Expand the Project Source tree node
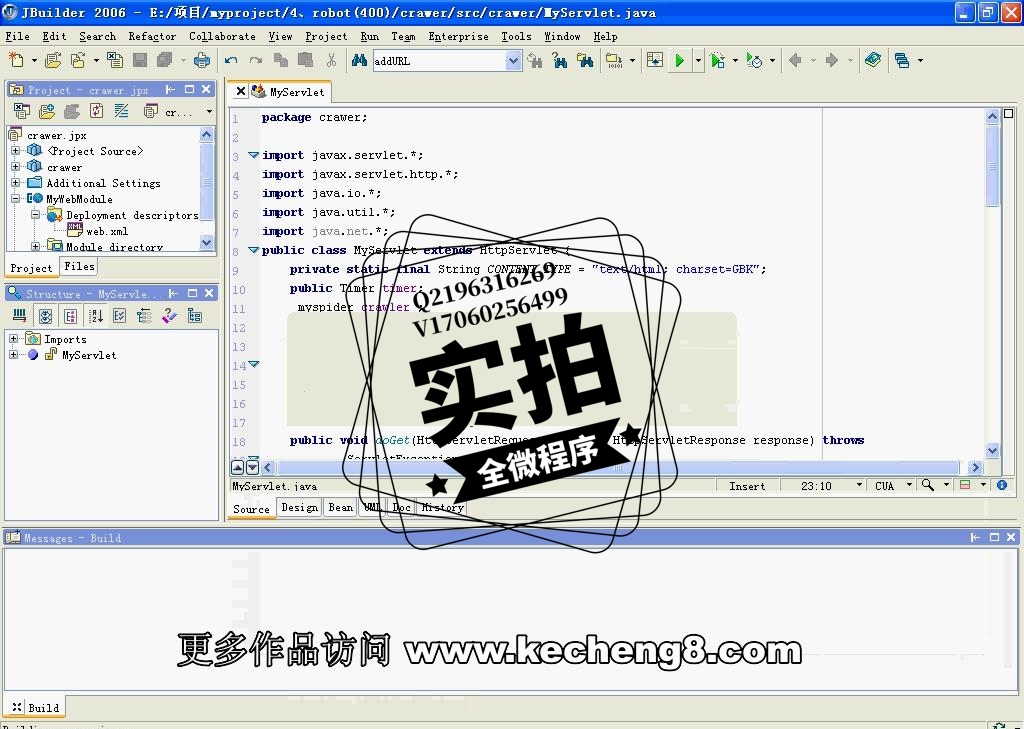This screenshot has width=1024, height=729. coord(16,151)
